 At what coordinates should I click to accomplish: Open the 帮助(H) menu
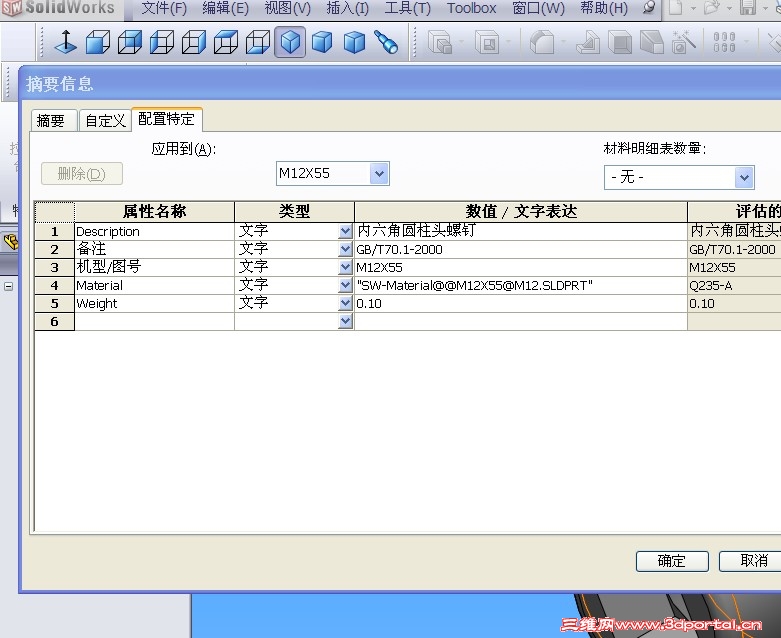pos(604,8)
